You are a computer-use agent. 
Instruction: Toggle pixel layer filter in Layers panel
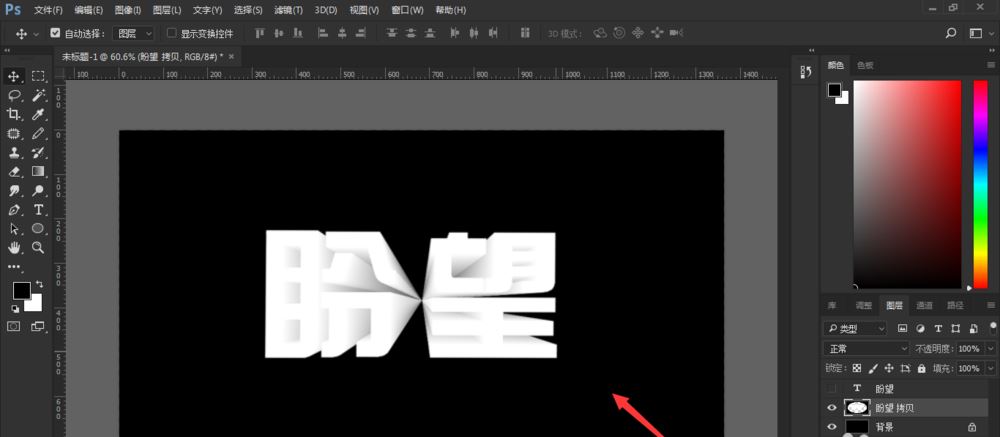pyautogui.click(x=902, y=329)
